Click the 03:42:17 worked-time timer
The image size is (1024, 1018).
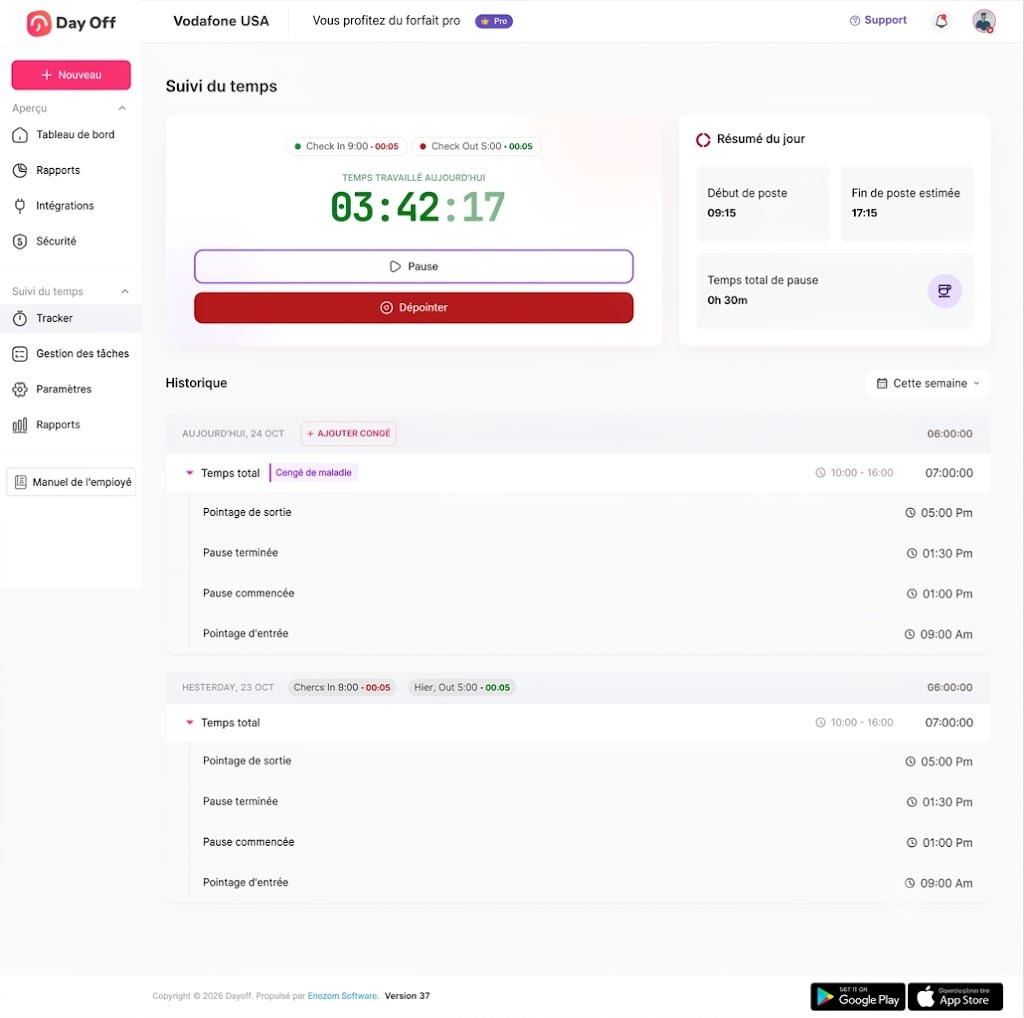(x=417, y=208)
